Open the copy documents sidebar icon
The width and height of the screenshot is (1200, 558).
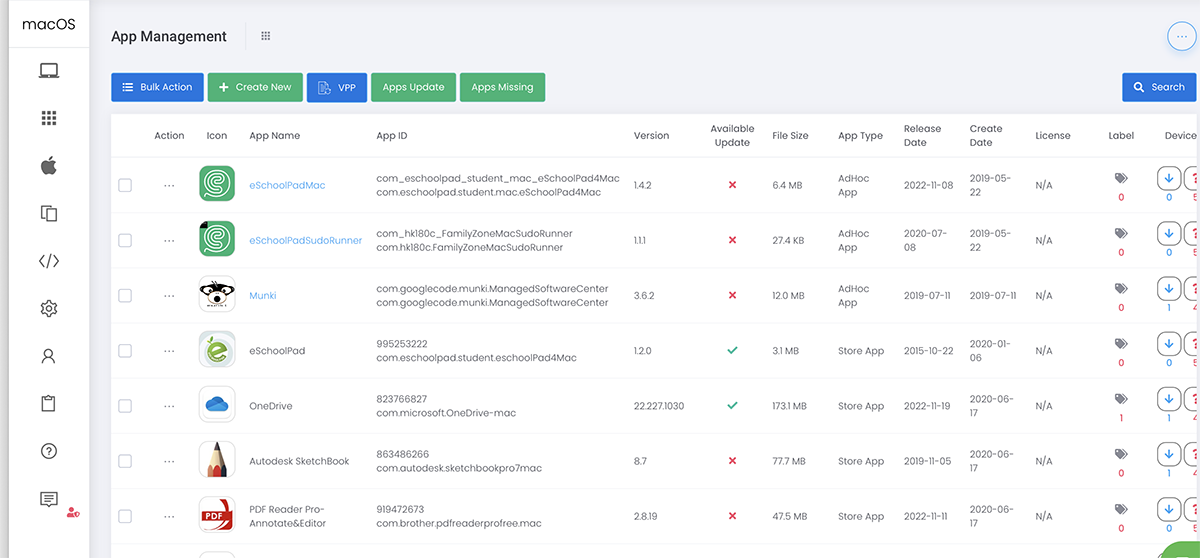[49, 213]
